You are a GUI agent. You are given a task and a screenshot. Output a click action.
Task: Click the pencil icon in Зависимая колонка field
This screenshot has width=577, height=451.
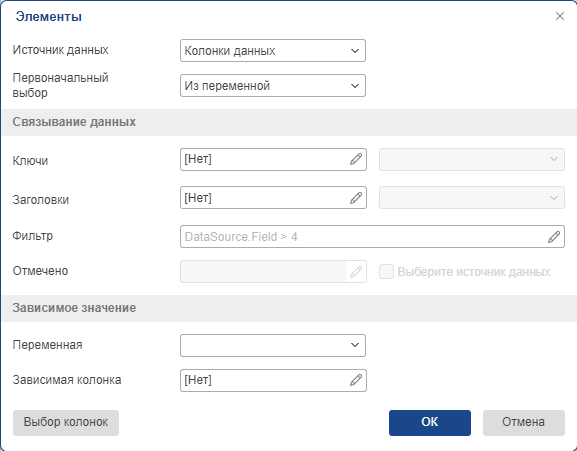[x=355, y=380]
